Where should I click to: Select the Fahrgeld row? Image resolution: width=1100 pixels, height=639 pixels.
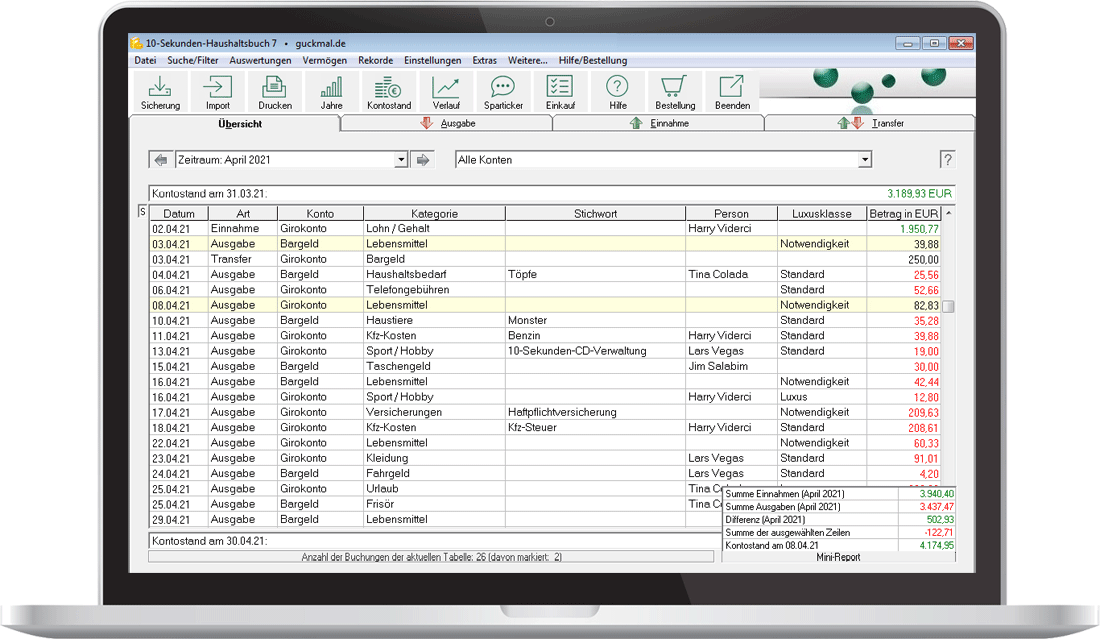coord(544,473)
